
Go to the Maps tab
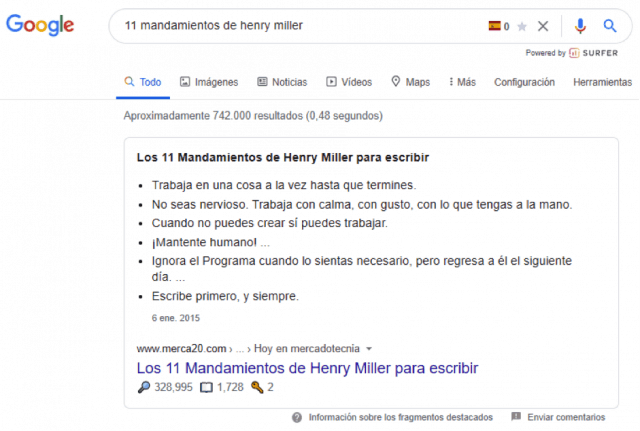(x=410, y=82)
